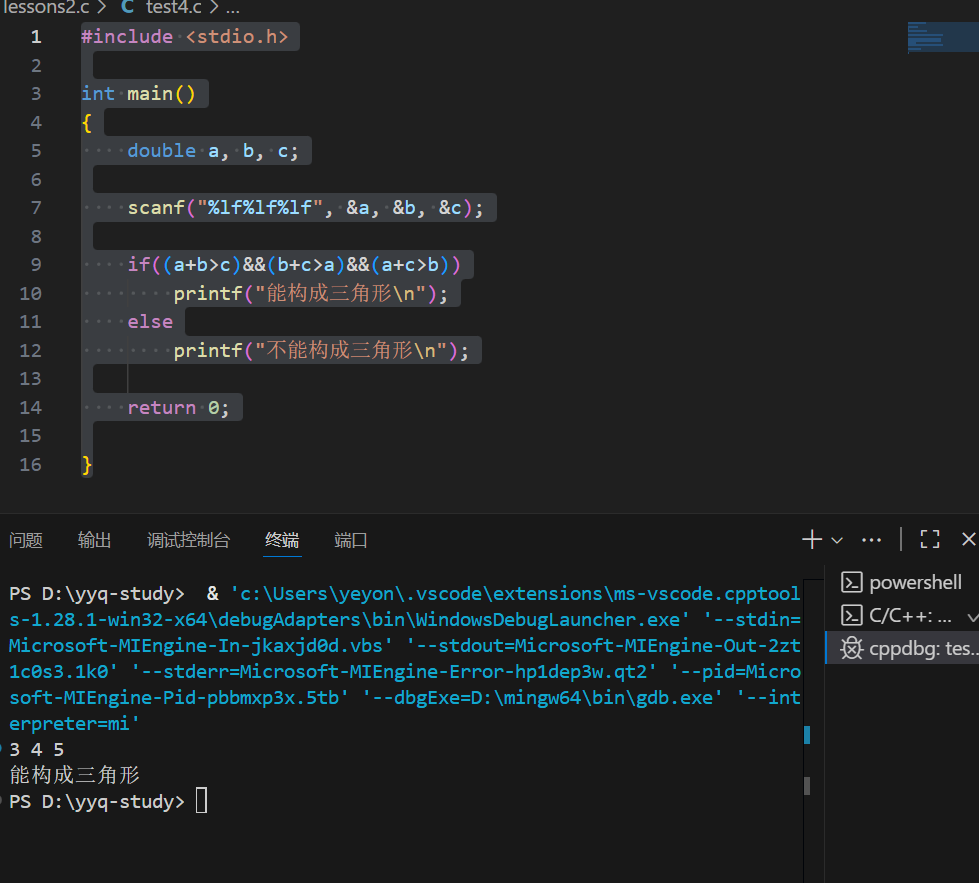The height and width of the screenshot is (883, 979).
Task: Open the launch profile dropdown chevron
Action: point(837,540)
